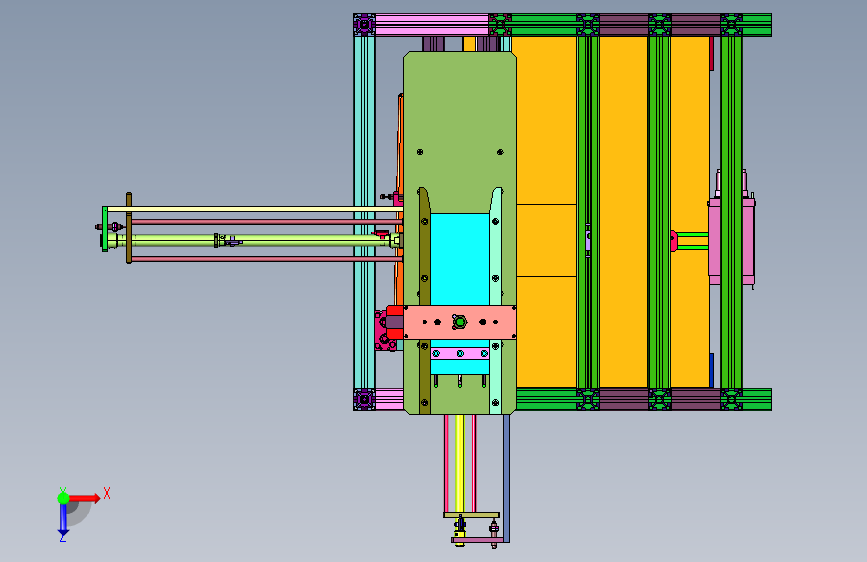Select the cyan vertical aluminum profile at left
867x562 pixels.
(364, 212)
